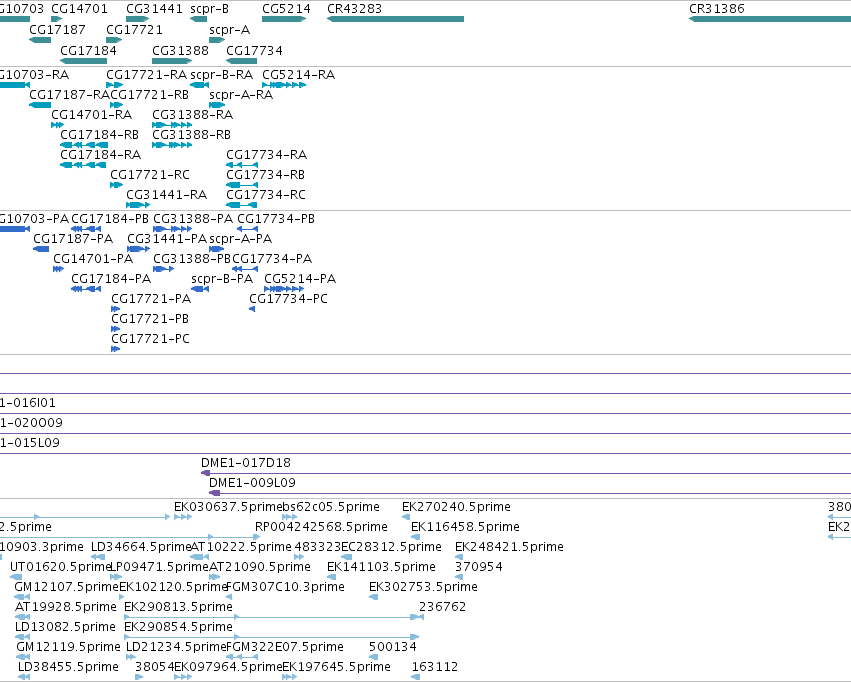
Task: Select transcript scpr-B-RA
Action: point(221,74)
